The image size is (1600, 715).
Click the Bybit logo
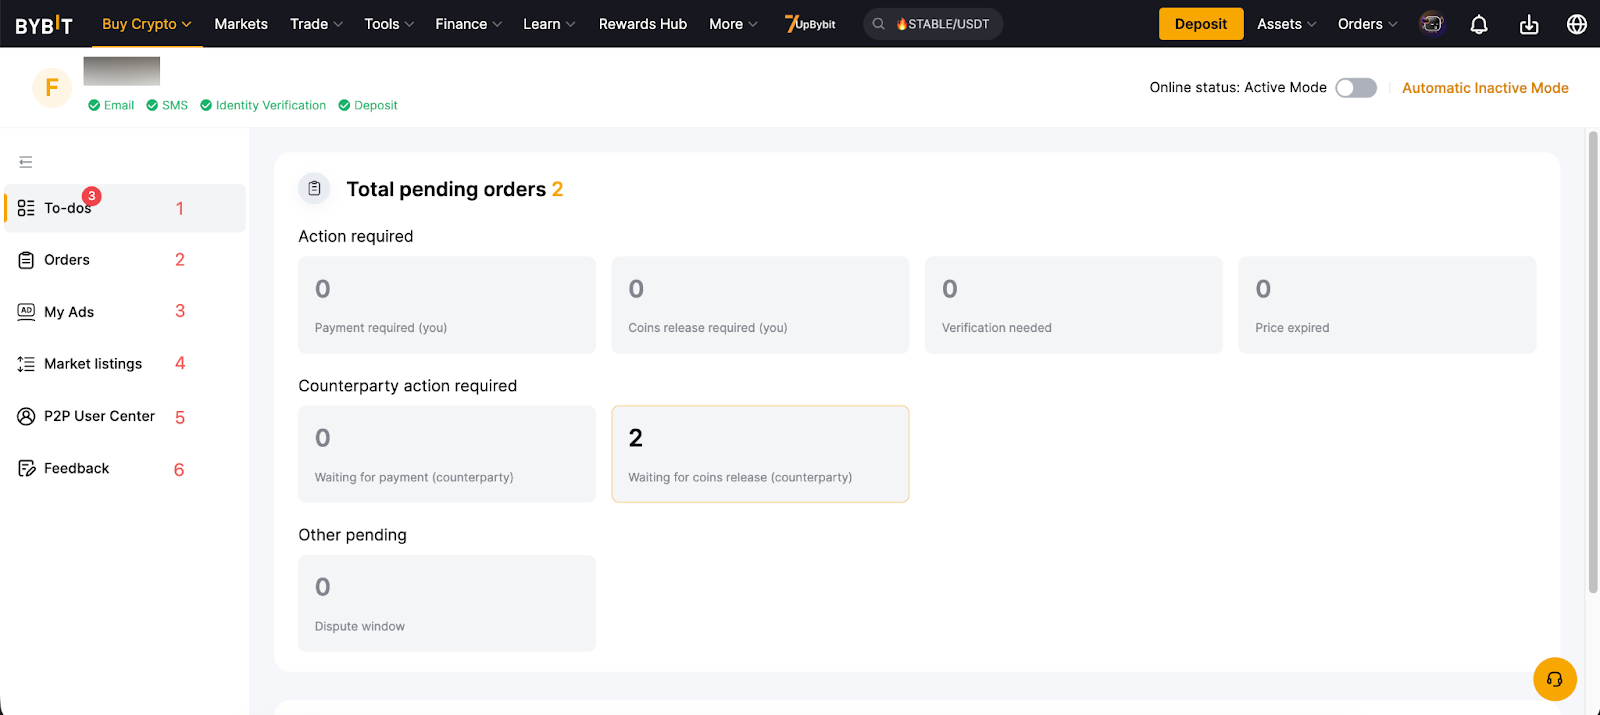(44, 24)
